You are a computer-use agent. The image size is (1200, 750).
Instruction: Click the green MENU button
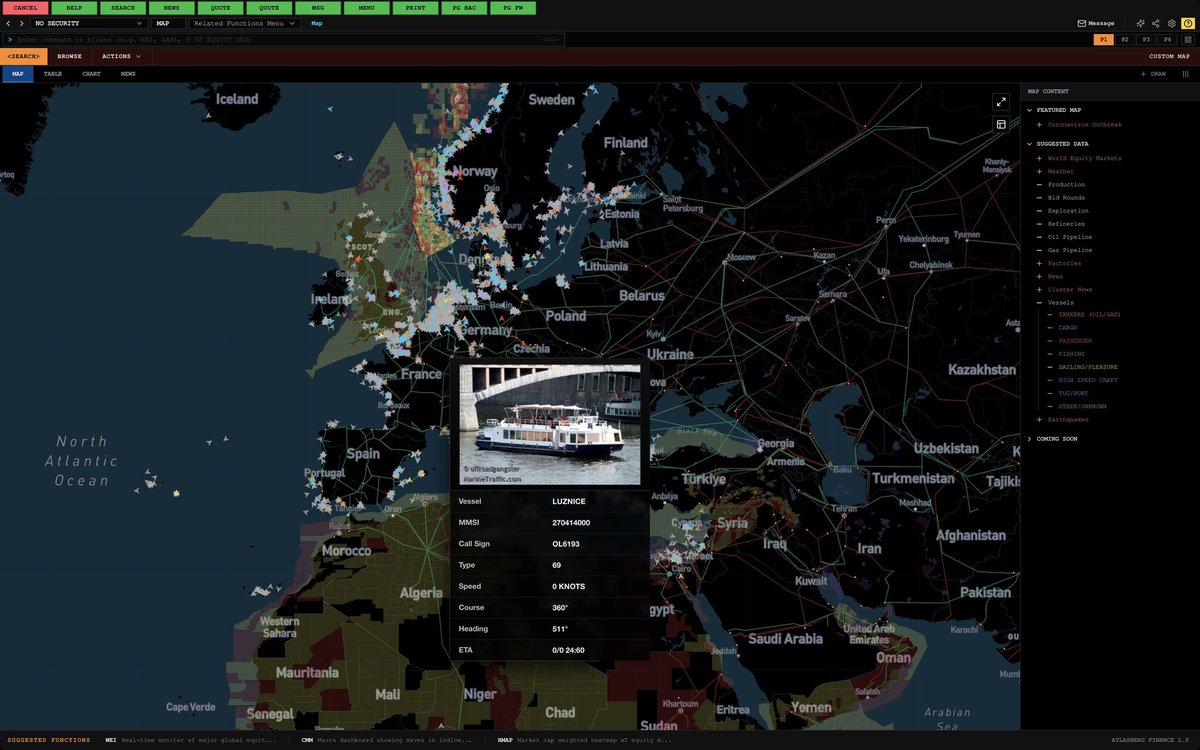pyautogui.click(x=366, y=8)
